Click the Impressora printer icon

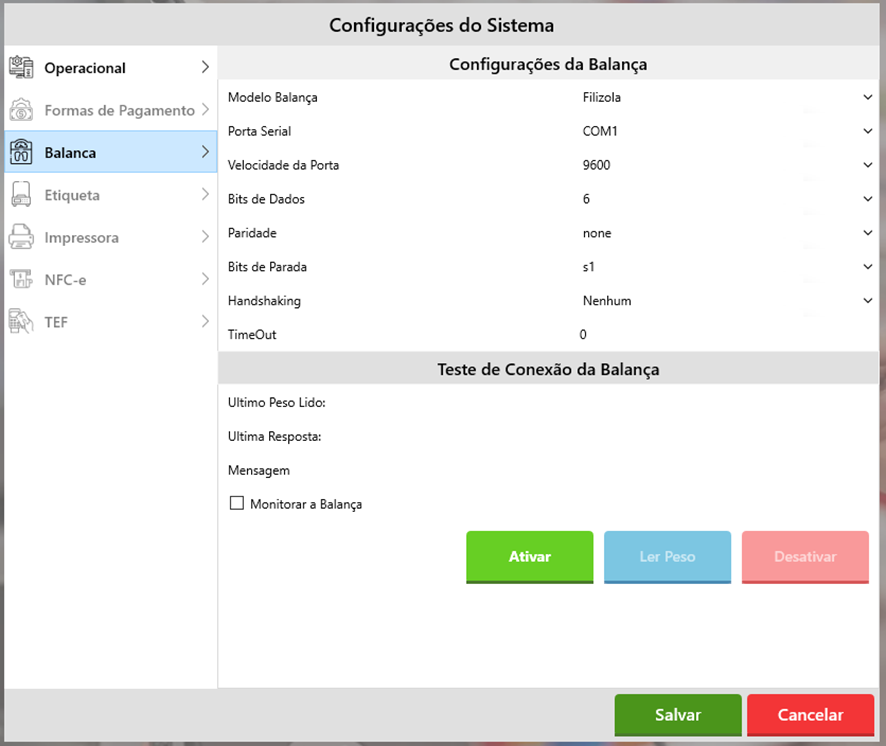point(21,237)
